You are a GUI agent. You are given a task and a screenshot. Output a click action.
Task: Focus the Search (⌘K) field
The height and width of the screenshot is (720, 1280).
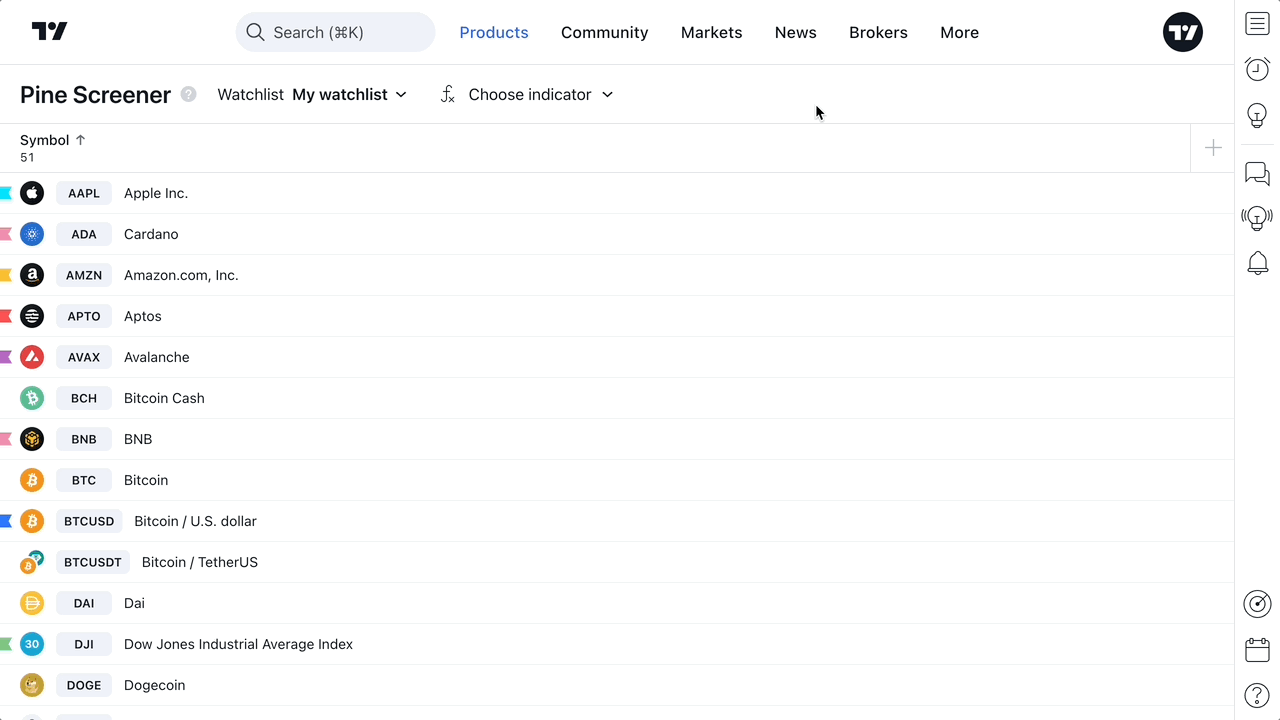pos(336,32)
